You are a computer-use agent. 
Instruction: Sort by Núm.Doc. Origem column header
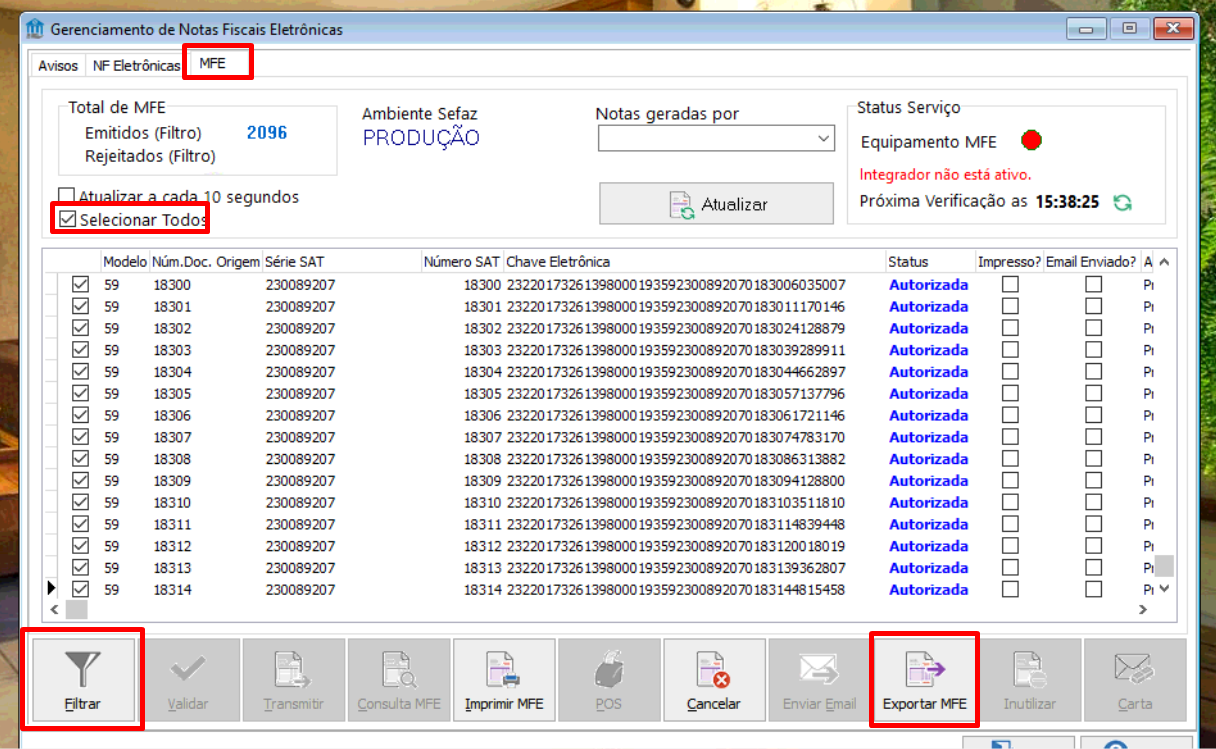(206, 262)
